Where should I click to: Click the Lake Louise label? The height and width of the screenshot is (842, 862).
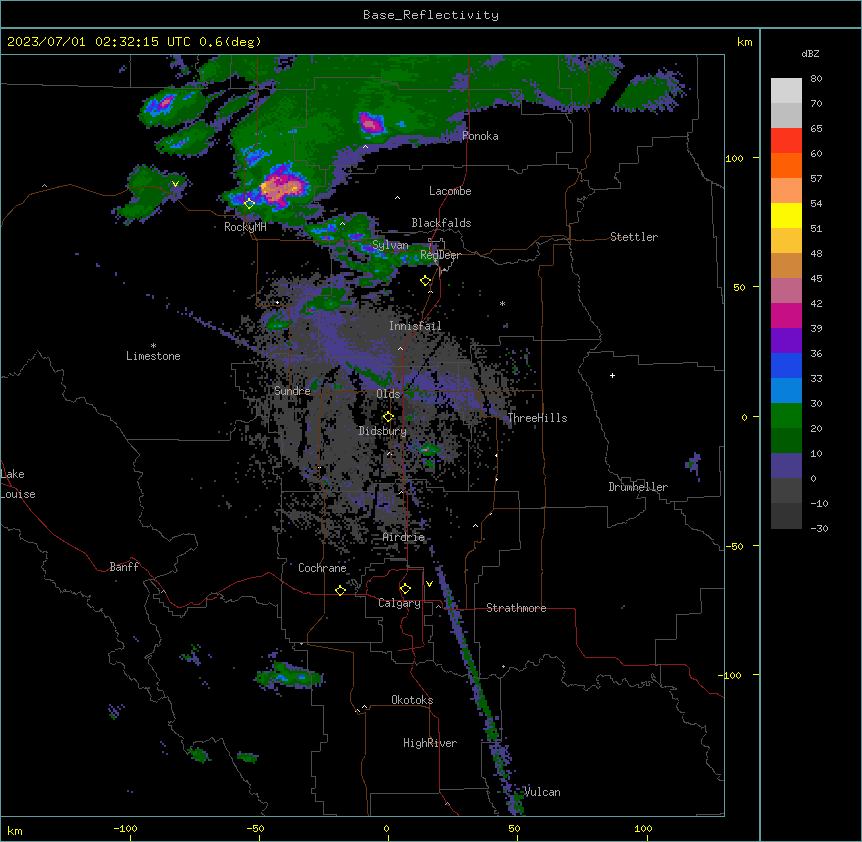click(x=18, y=484)
